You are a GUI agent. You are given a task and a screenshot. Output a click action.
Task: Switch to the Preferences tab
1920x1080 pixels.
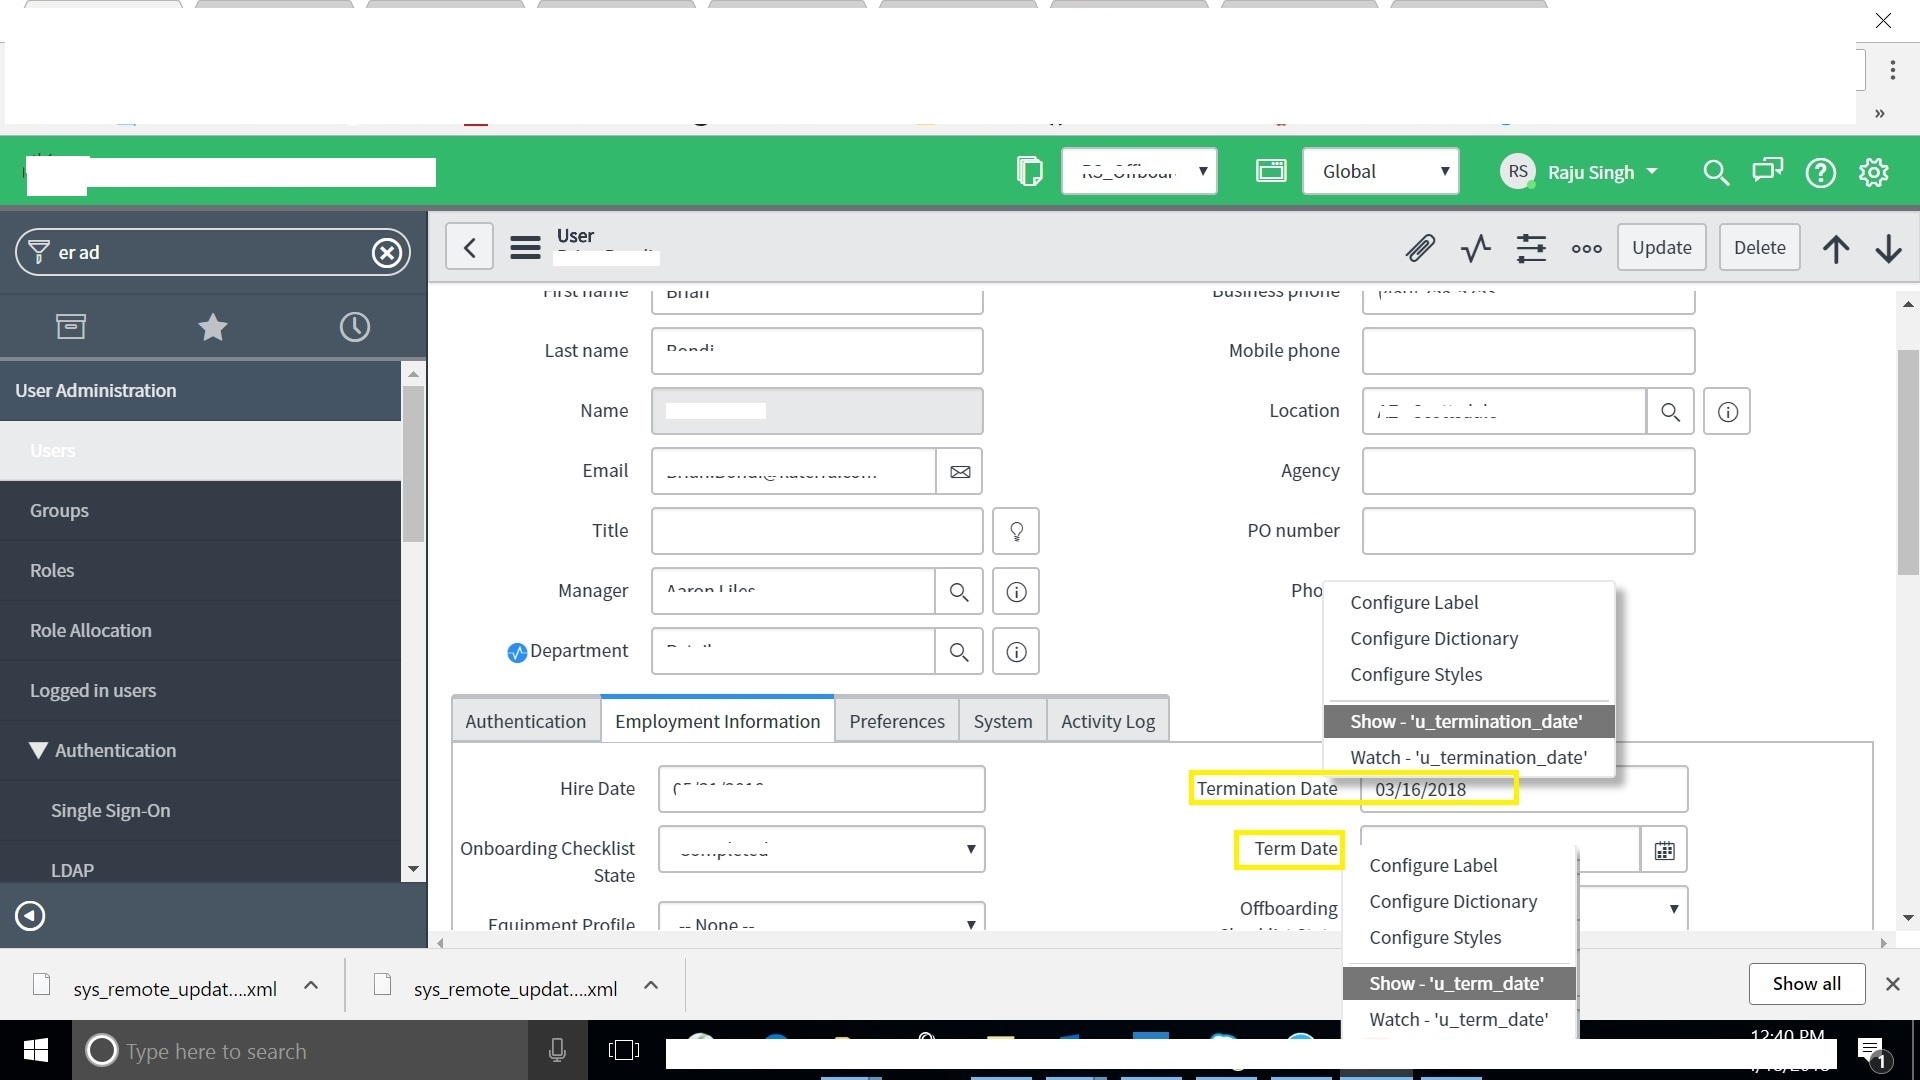896,721
